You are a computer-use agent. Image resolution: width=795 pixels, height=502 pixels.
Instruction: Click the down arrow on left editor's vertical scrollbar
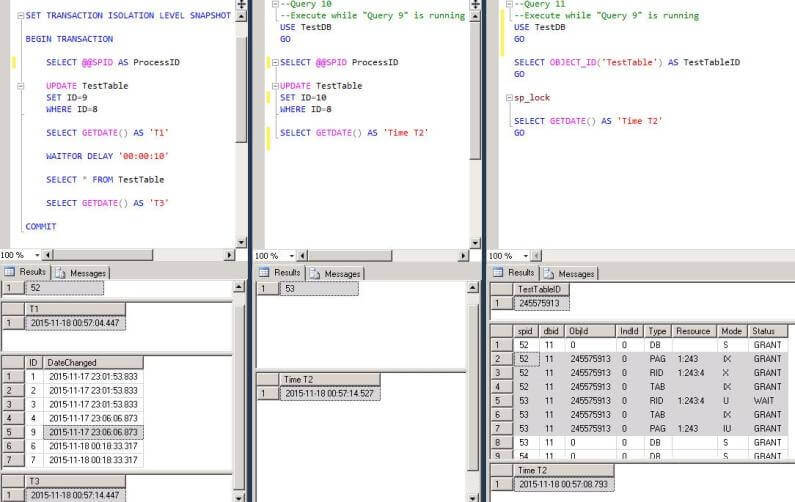pos(240,241)
